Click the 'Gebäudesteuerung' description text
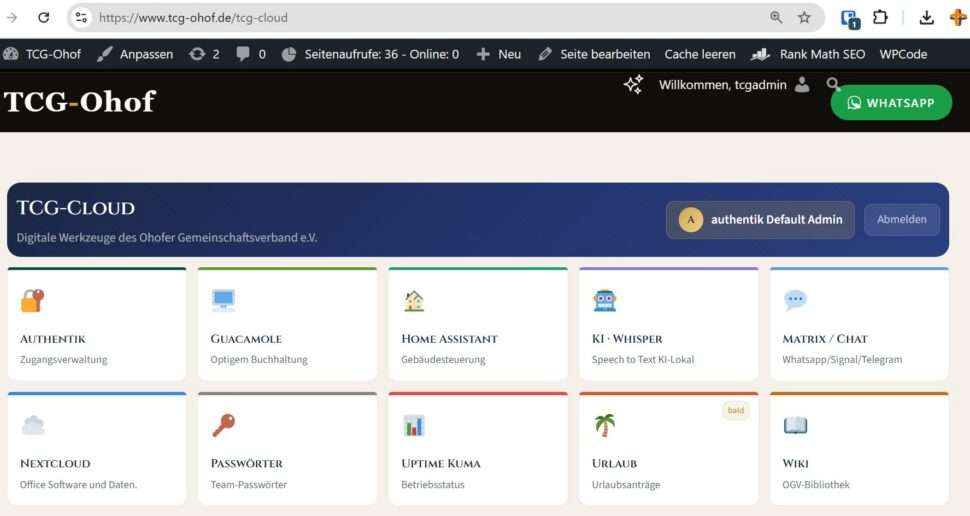Viewport: 970px width, 516px height. tap(443, 359)
